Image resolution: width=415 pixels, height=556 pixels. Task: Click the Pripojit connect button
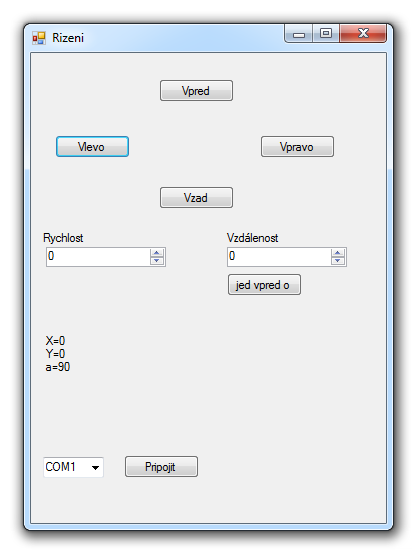161,466
